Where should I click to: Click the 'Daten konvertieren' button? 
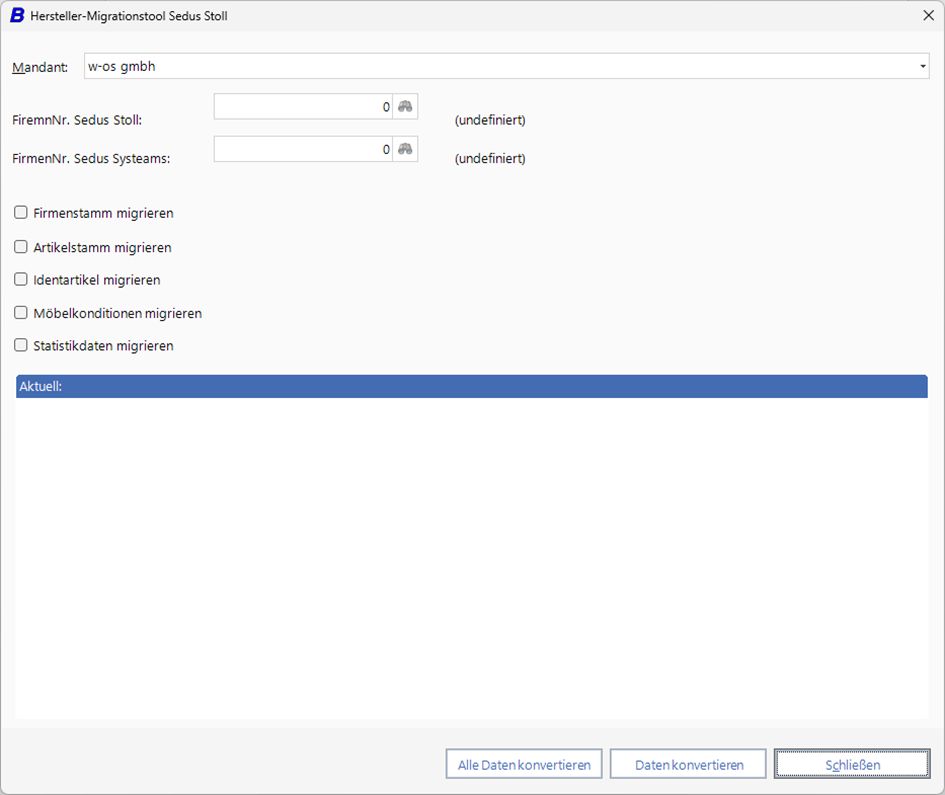pyautogui.click(x=688, y=765)
